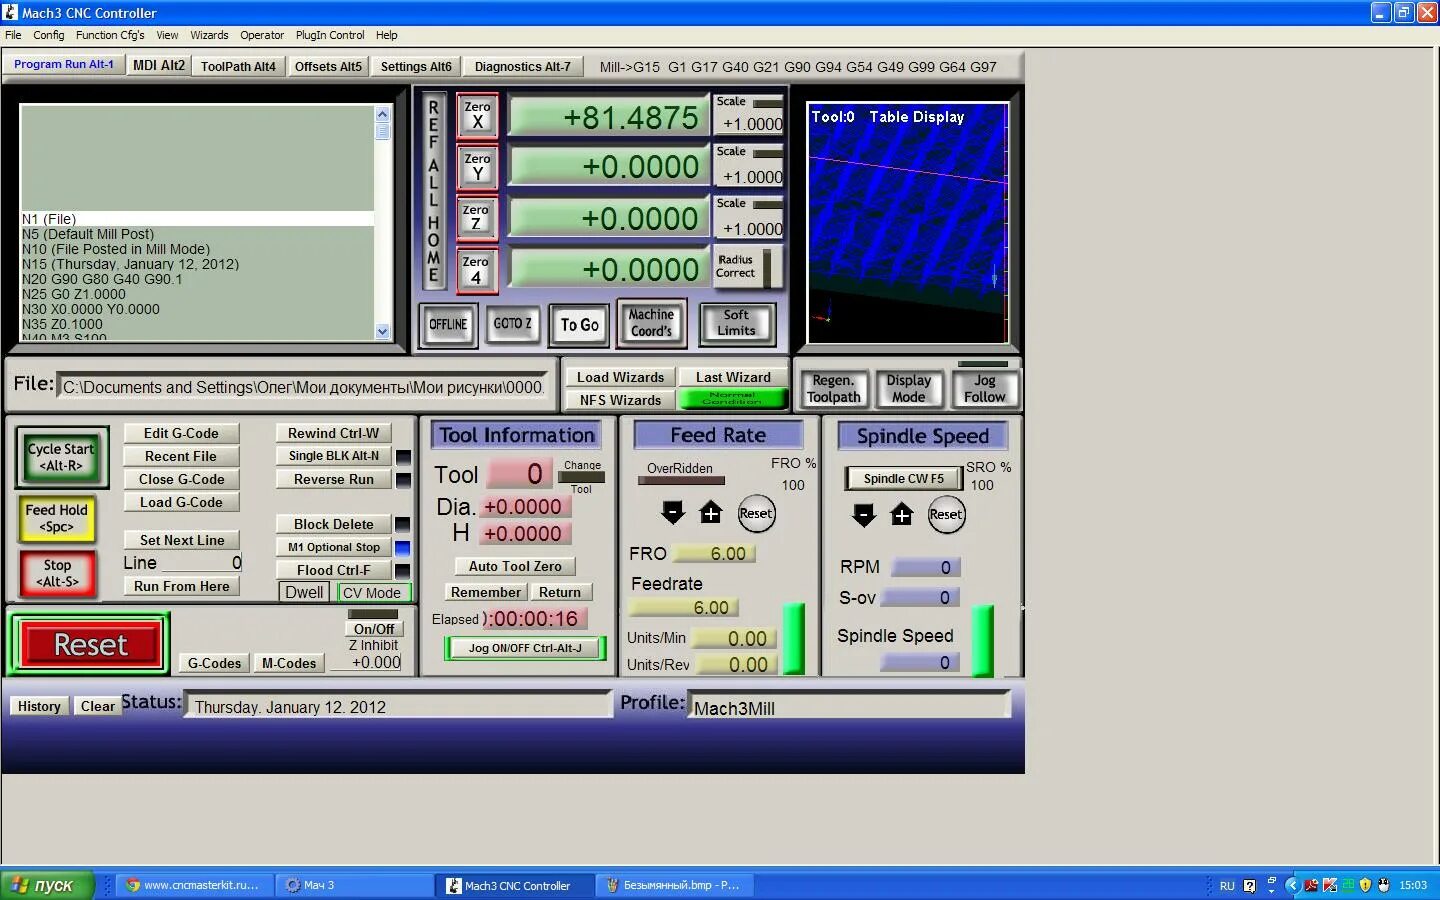Click the Stop Alt-S button

(x=57, y=573)
